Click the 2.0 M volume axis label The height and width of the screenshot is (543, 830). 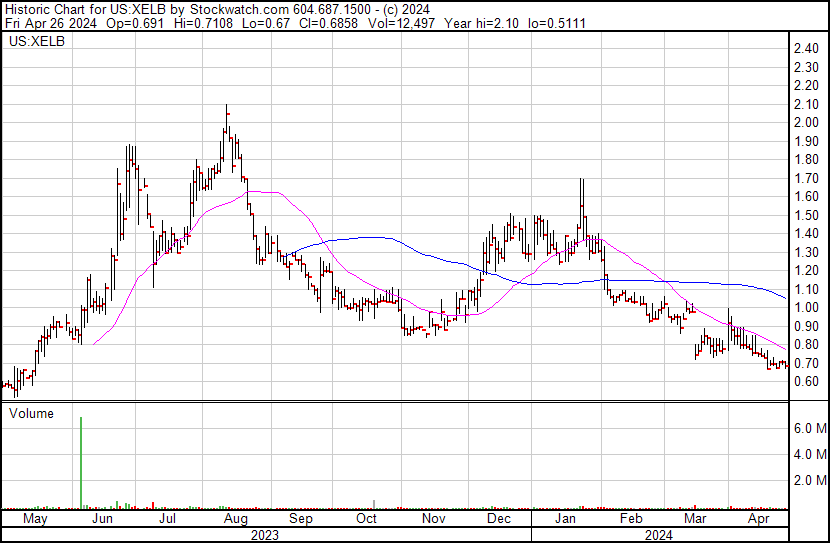click(809, 481)
